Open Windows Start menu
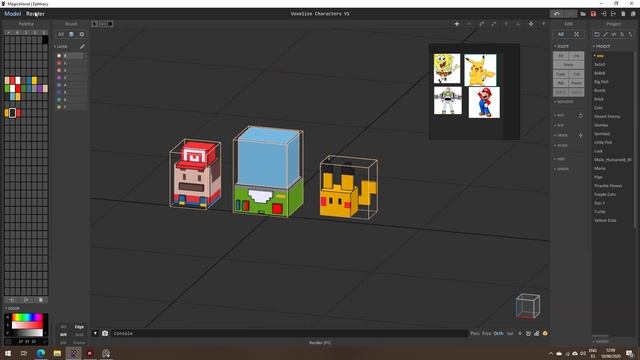640x360 pixels. pyautogui.click(x=7, y=353)
